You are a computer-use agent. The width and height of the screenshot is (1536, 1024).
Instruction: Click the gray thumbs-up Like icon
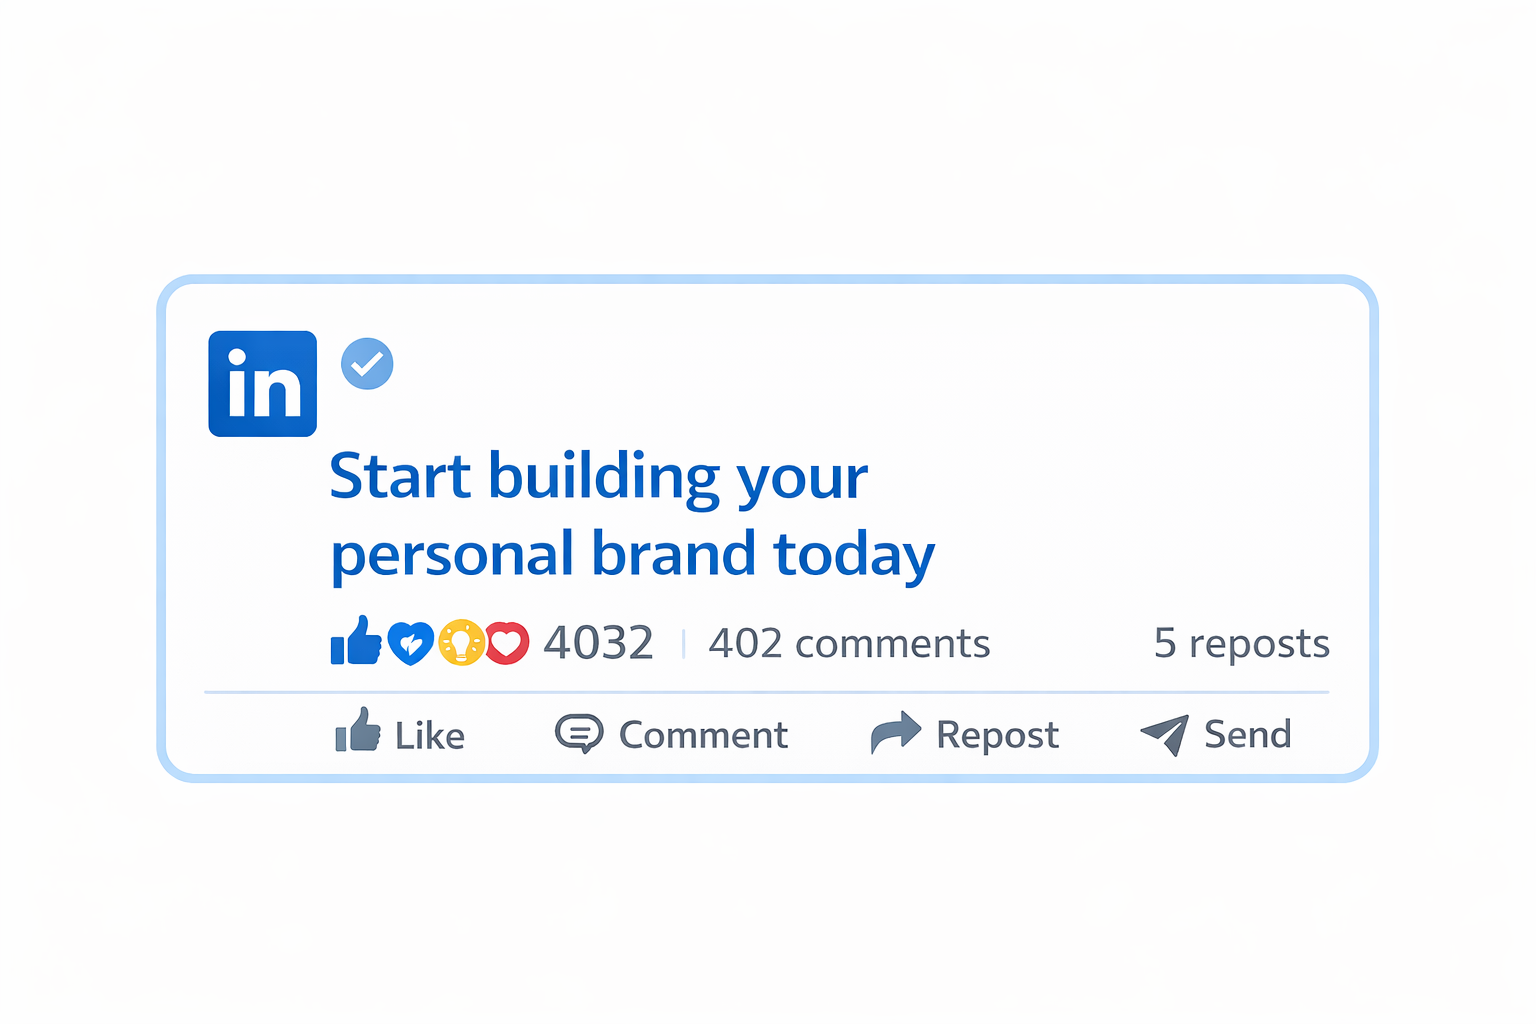(357, 731)
